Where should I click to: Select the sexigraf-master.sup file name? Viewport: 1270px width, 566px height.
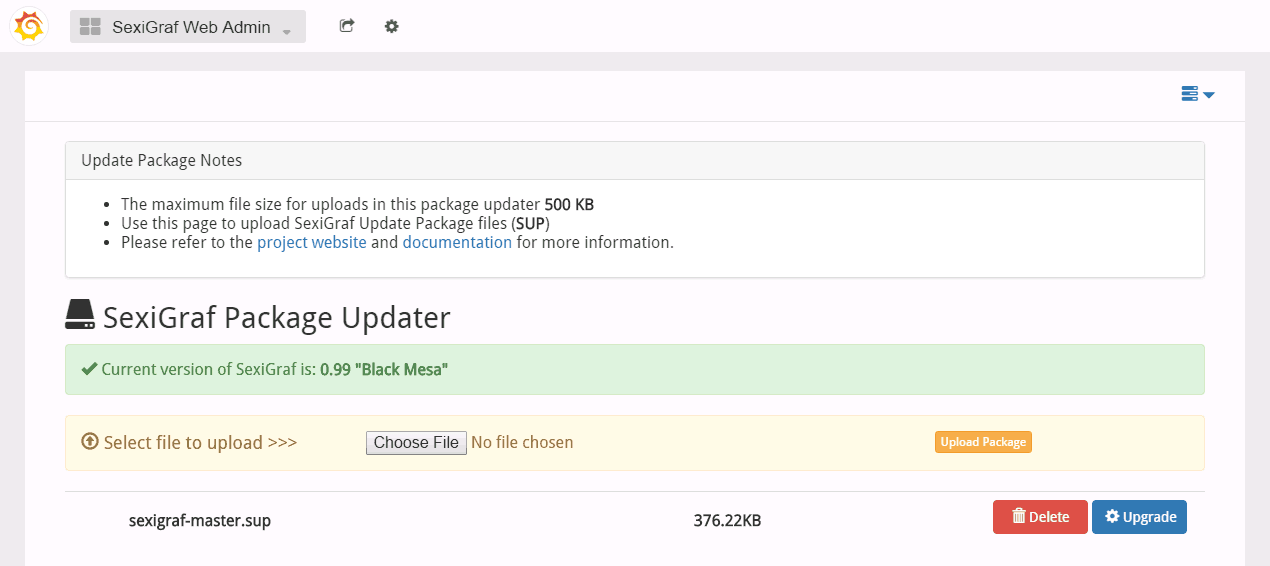click(200, 520)
